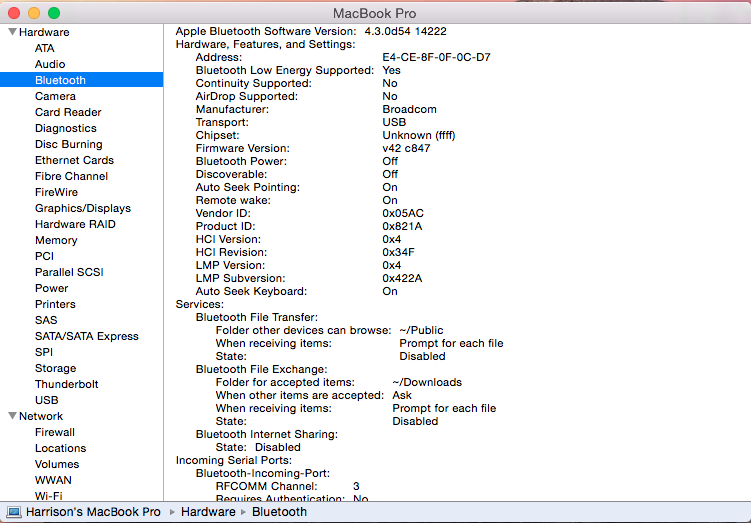Click the ~/Public folder value

point(421,330)
